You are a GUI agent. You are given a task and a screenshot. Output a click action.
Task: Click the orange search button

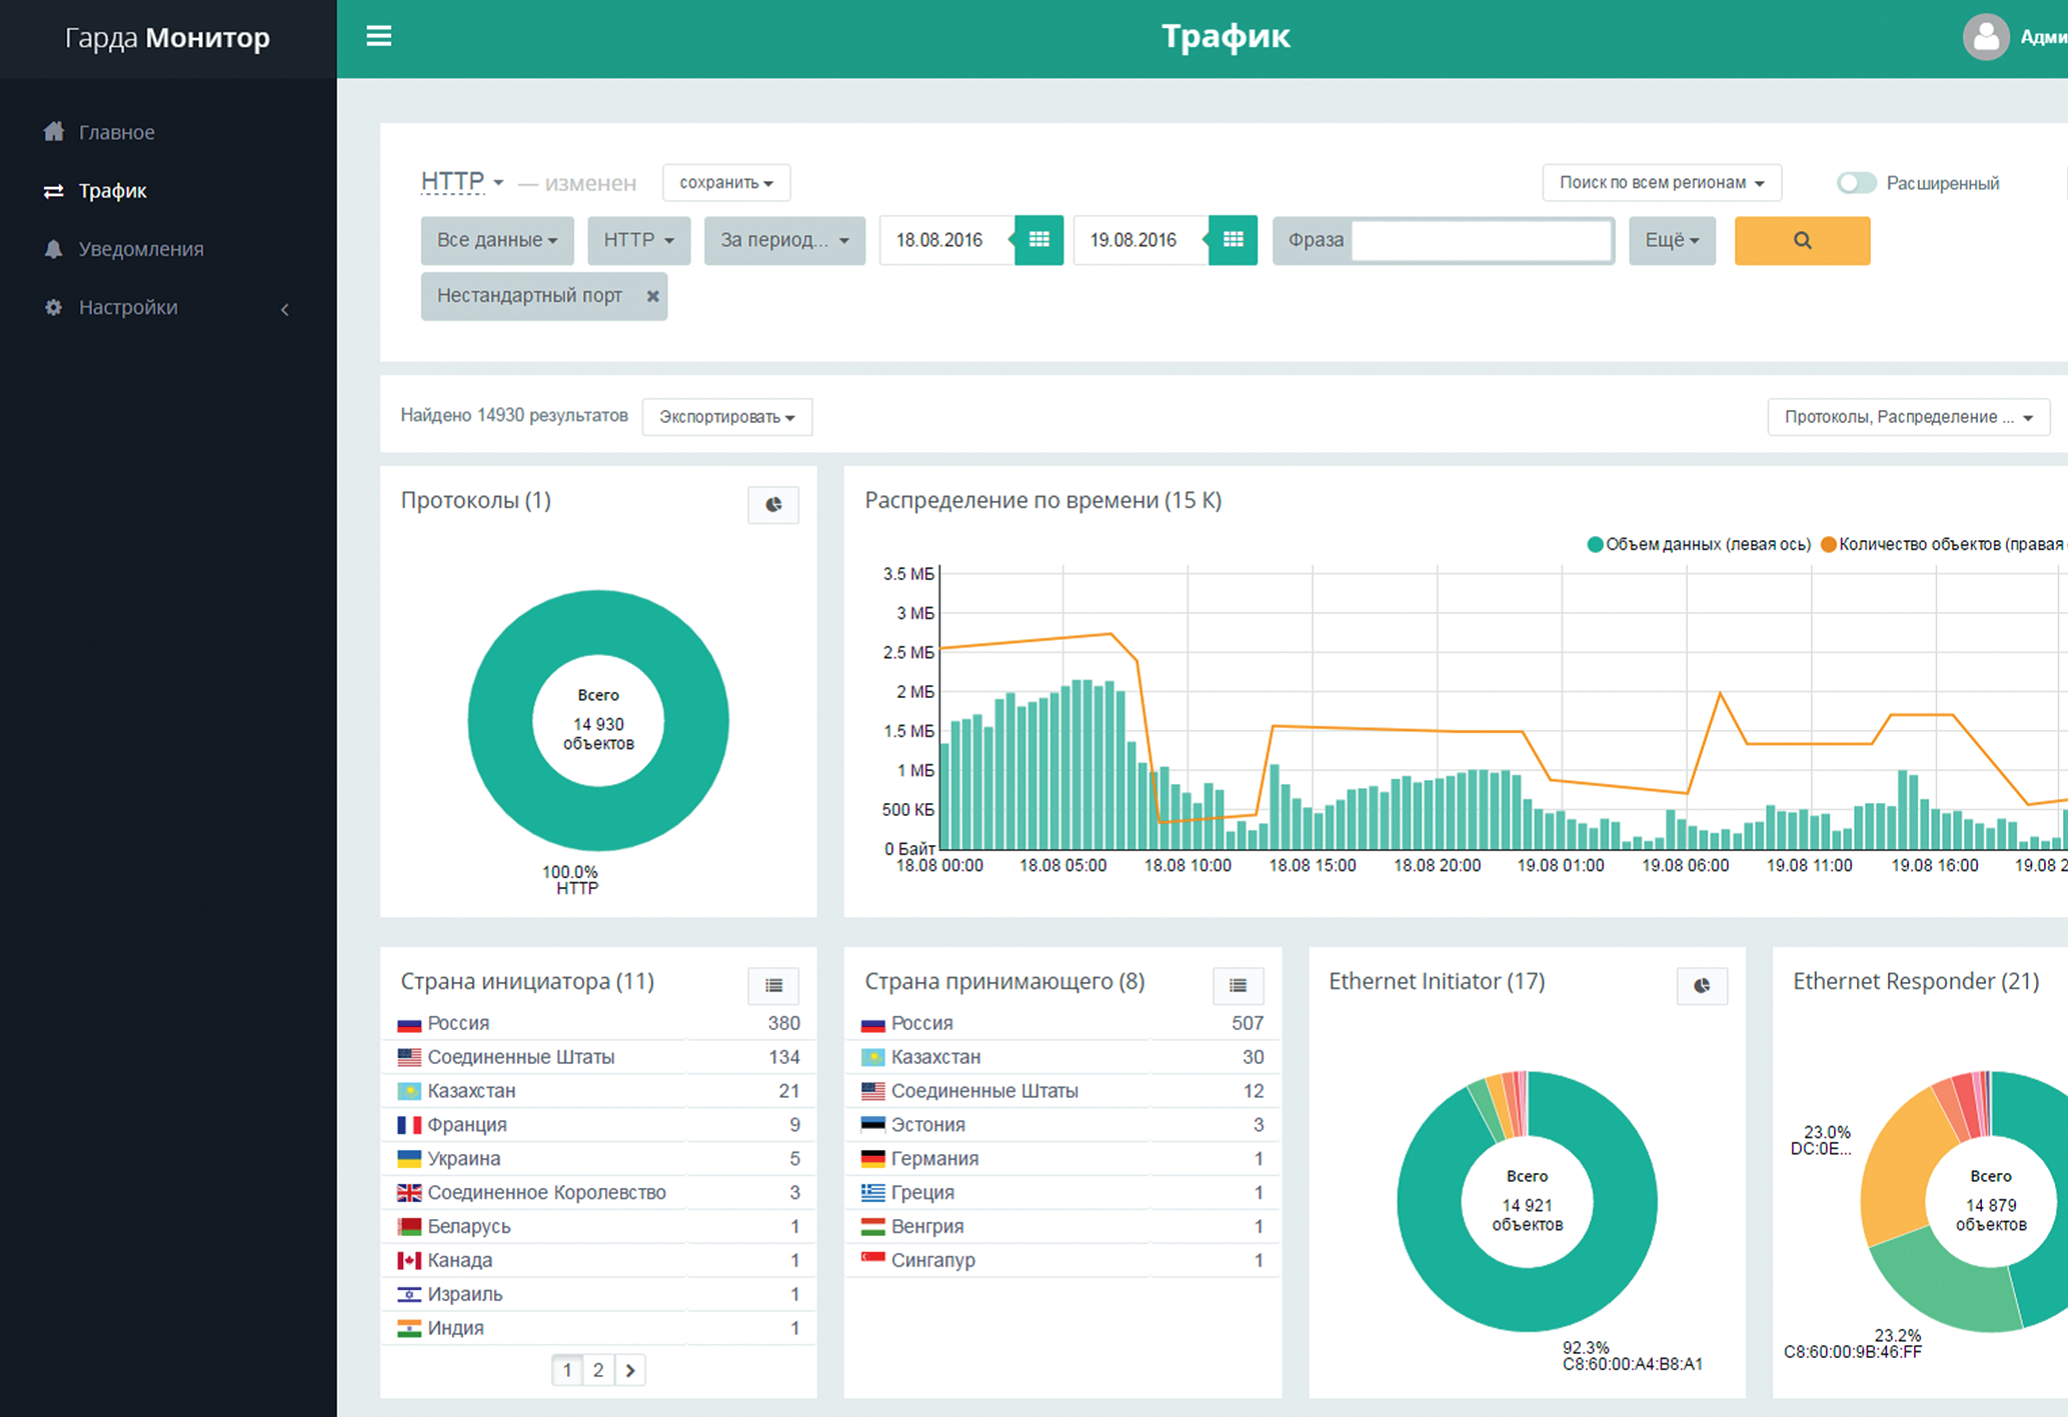(x=1801, y=240)
